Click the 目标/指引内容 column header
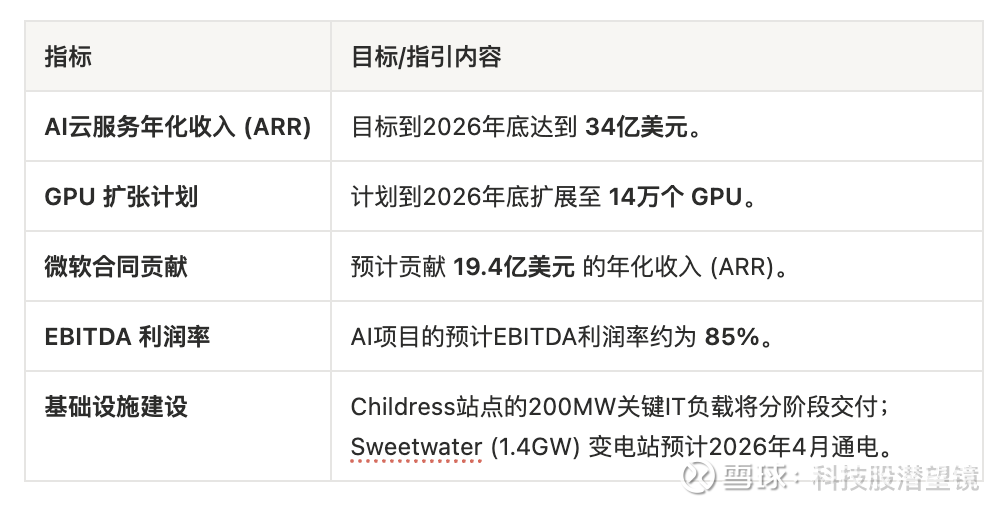 point(426,57)
